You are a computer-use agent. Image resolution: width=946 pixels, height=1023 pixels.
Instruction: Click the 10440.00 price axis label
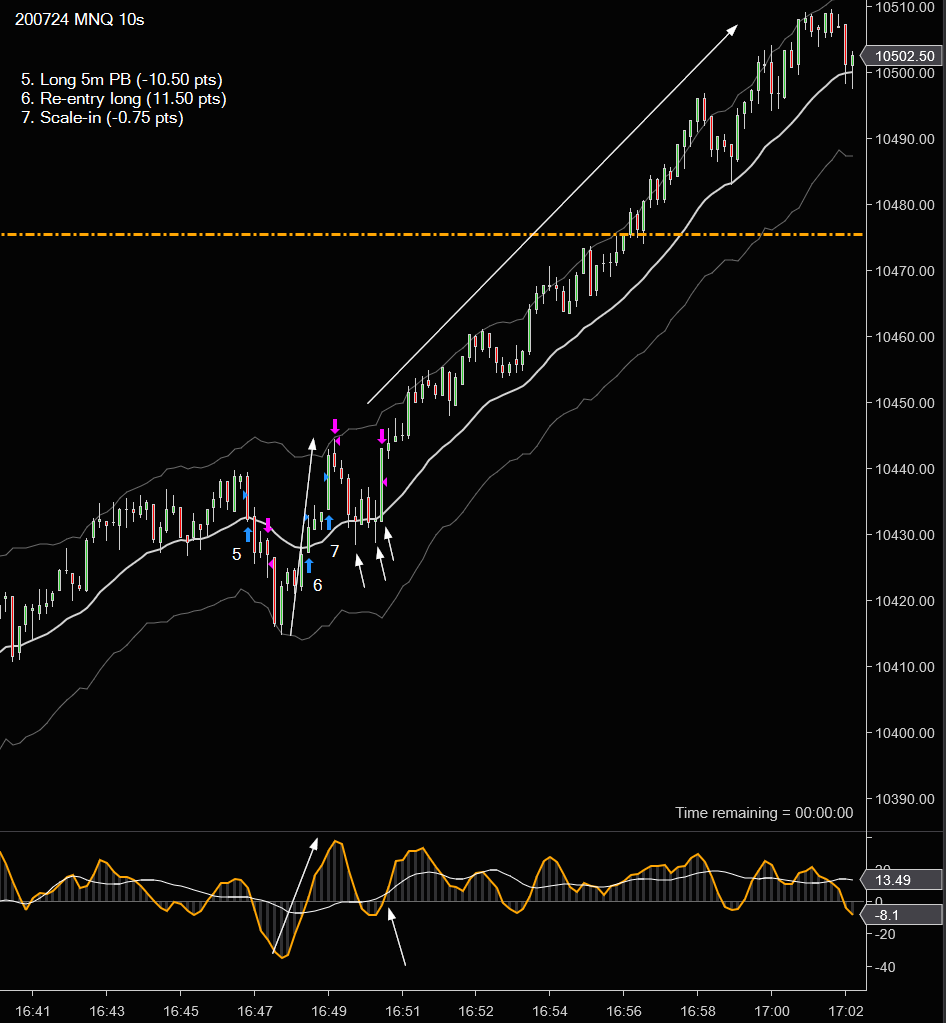click(x=904, y=468)
